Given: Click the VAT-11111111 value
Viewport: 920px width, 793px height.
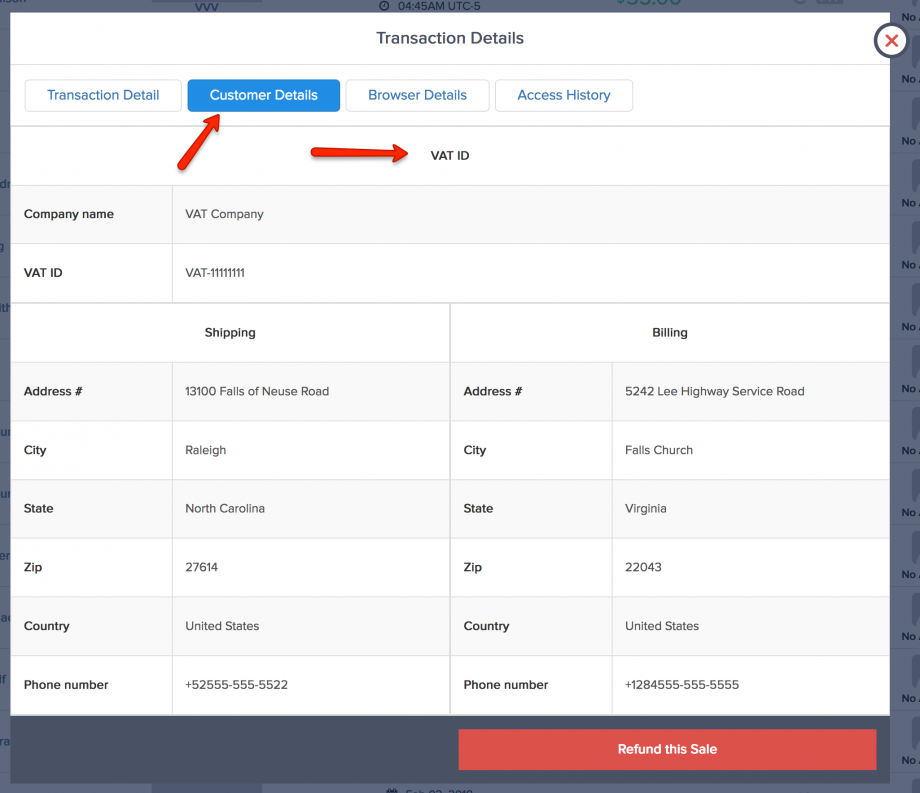Looking at the screenshot, I should tap(215, 272).
